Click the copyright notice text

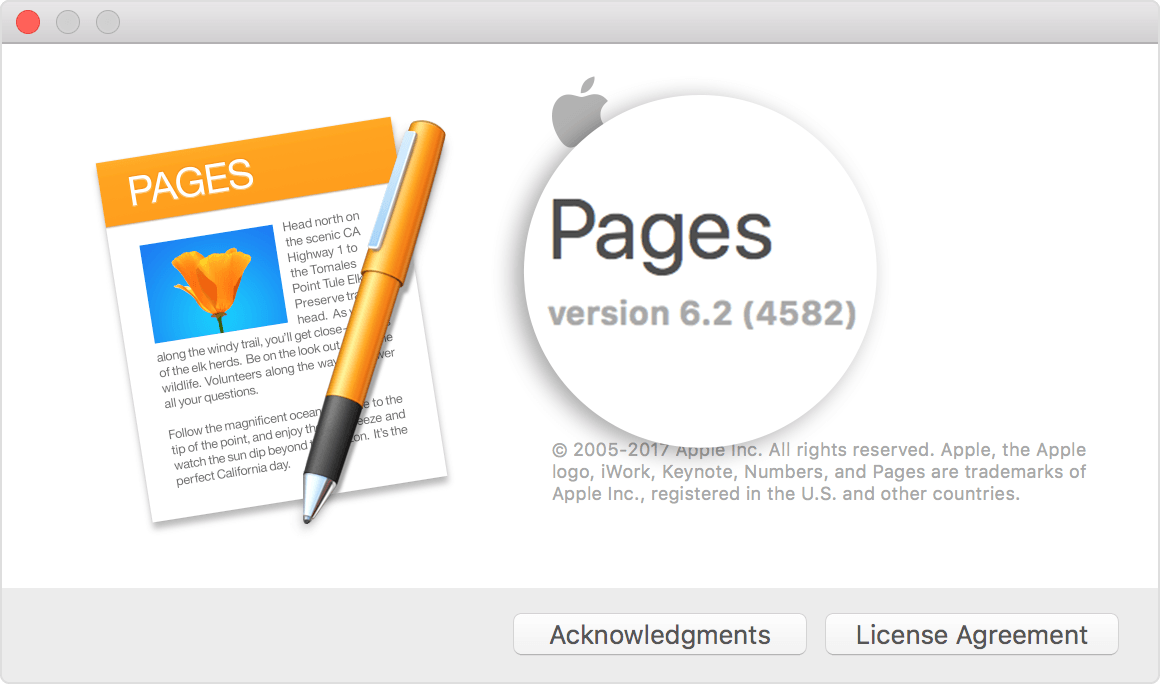pyautogui.click(x=819, y=472)
